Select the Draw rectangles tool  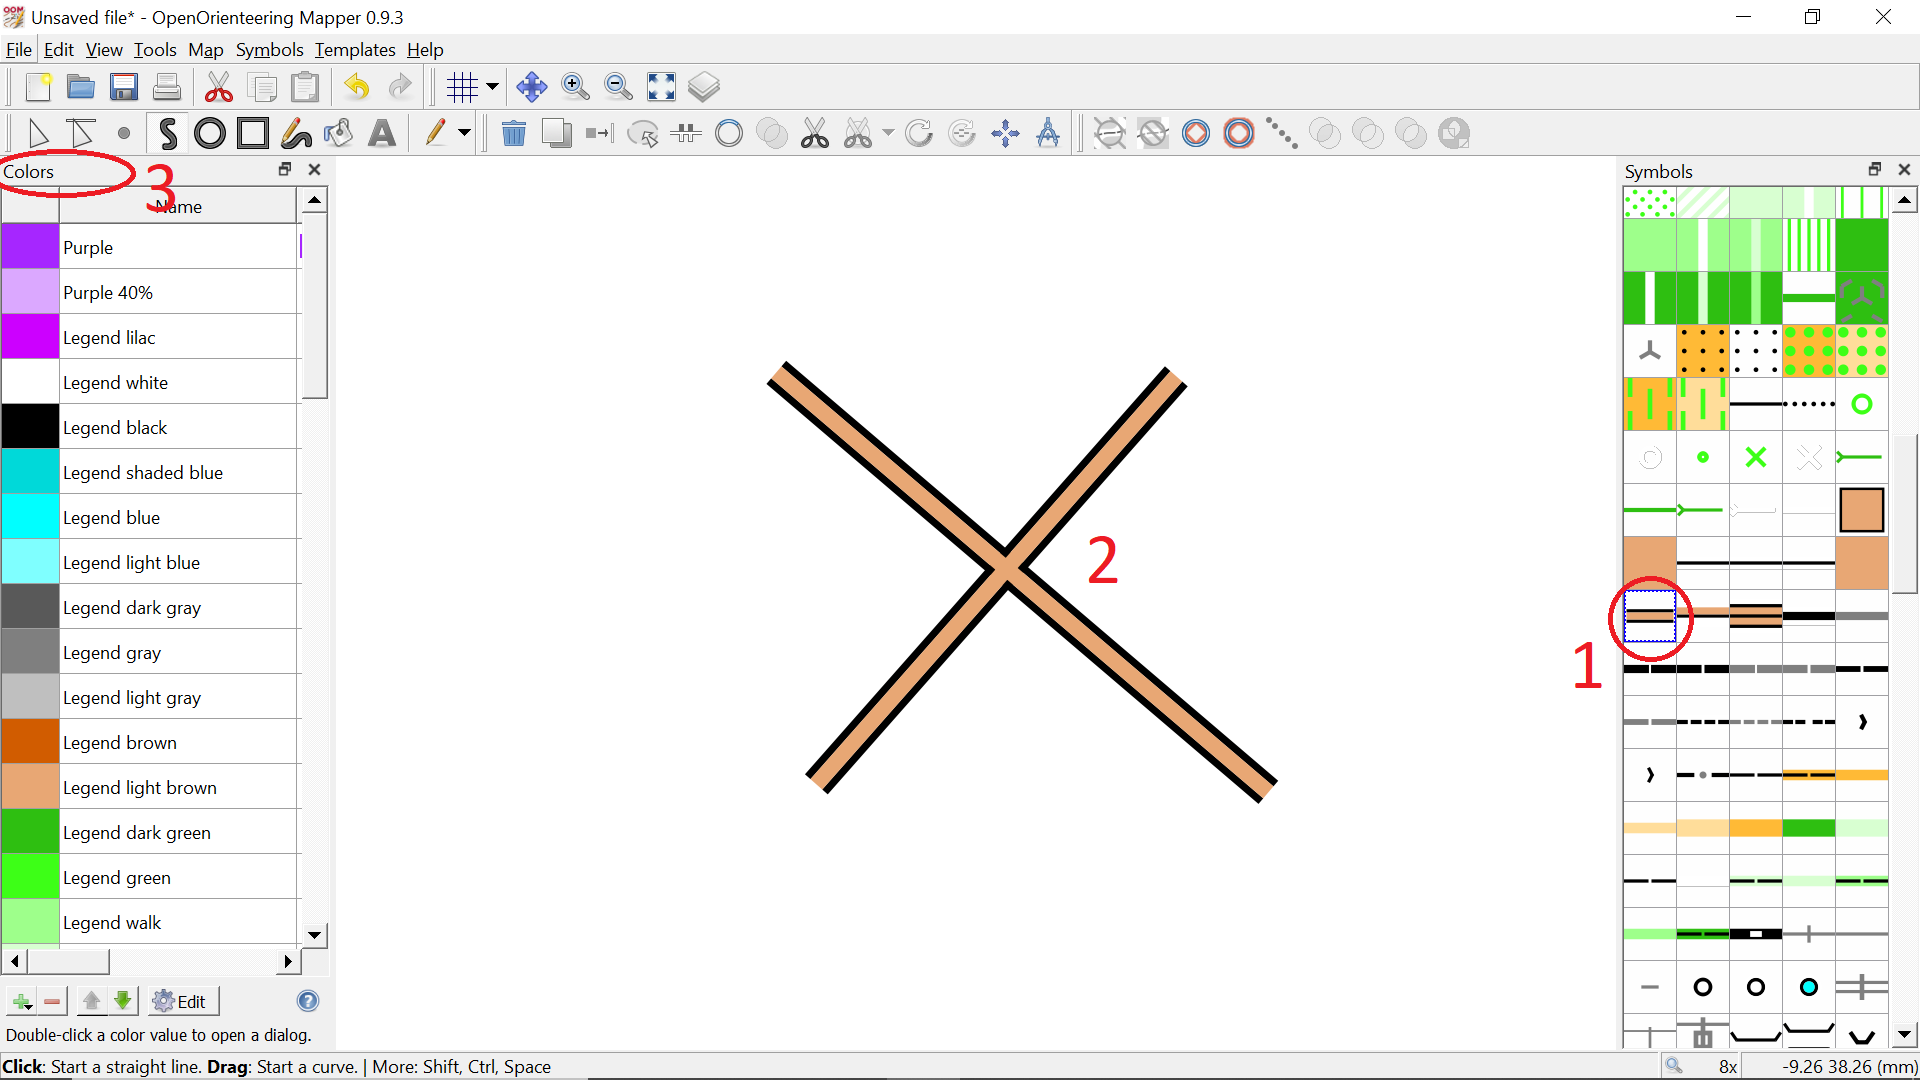click(252, 133)
